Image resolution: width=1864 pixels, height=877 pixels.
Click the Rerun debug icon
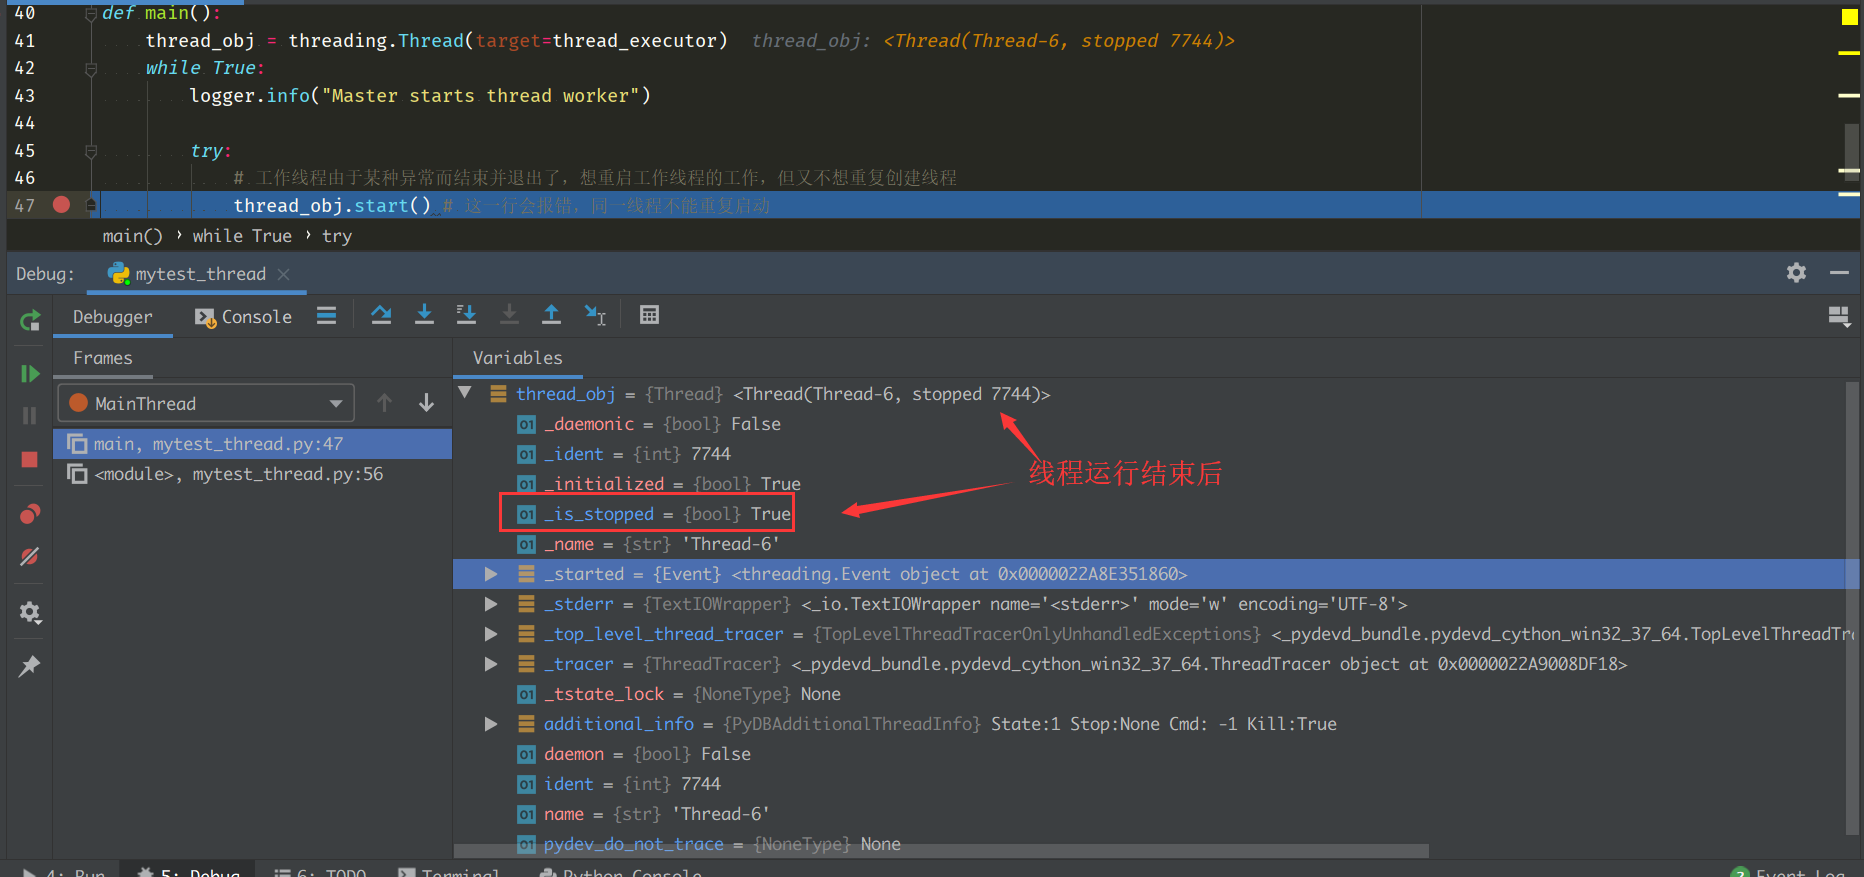coord(30,321)
